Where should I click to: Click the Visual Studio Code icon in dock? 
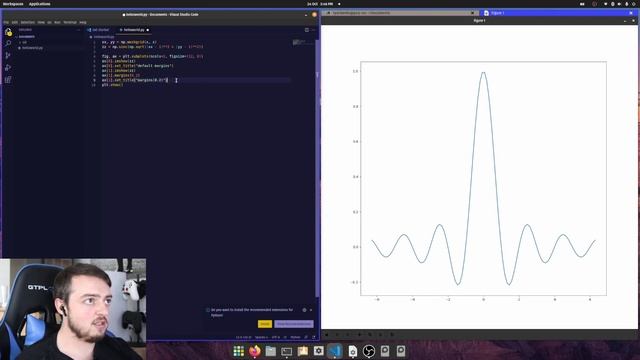335,351
